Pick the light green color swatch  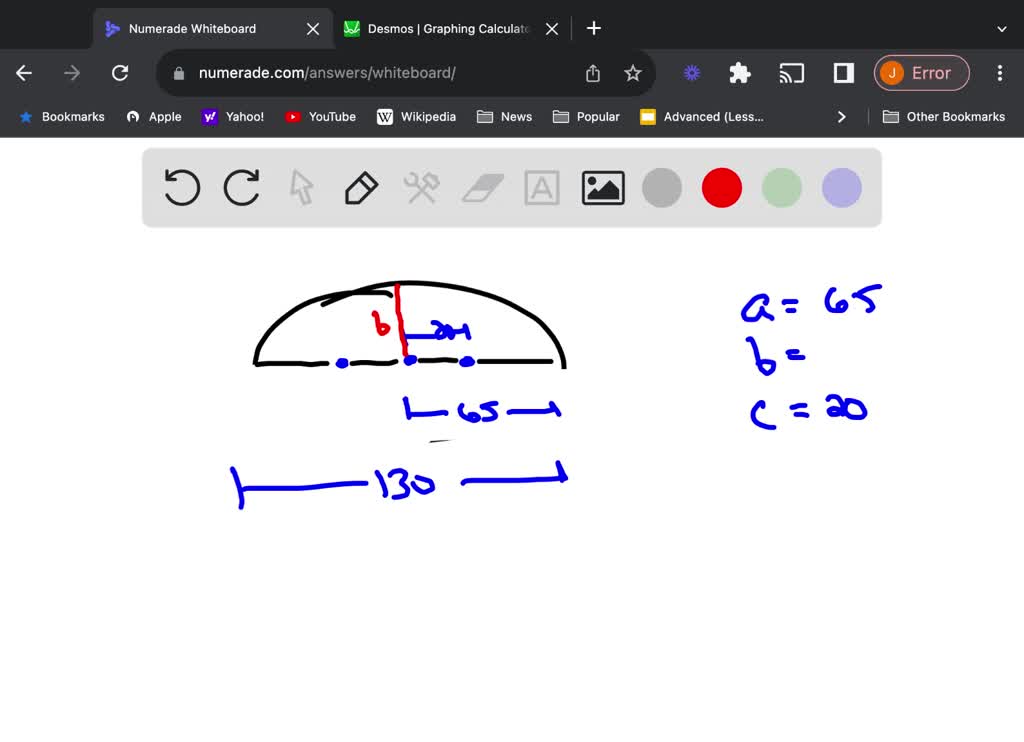(782, 188)
